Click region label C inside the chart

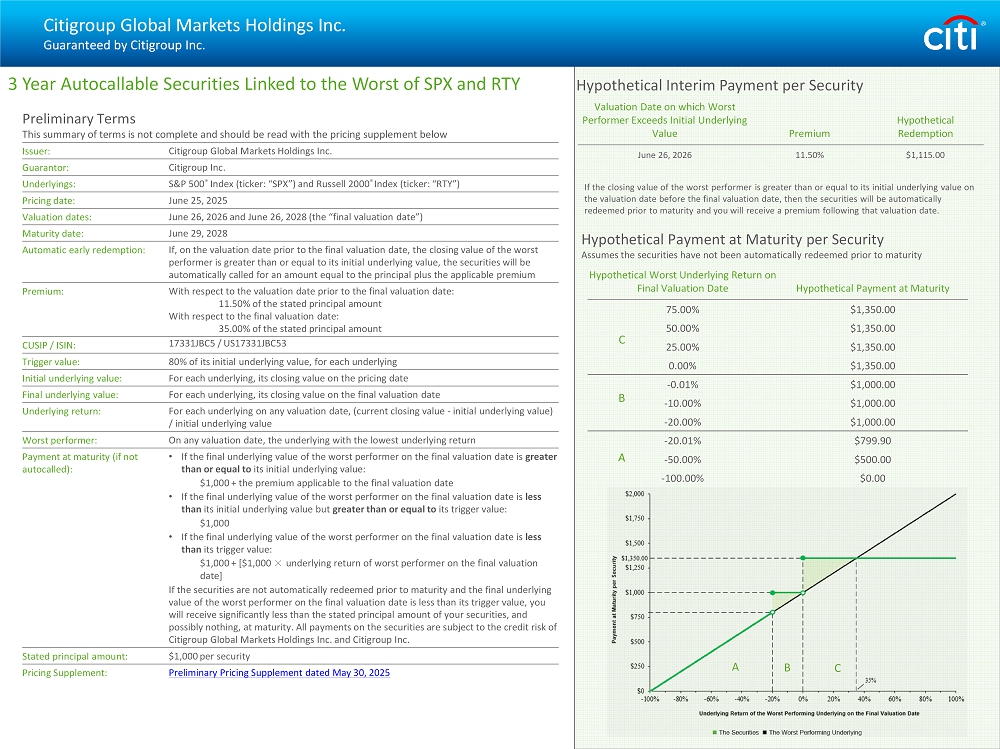pos(837,667)
